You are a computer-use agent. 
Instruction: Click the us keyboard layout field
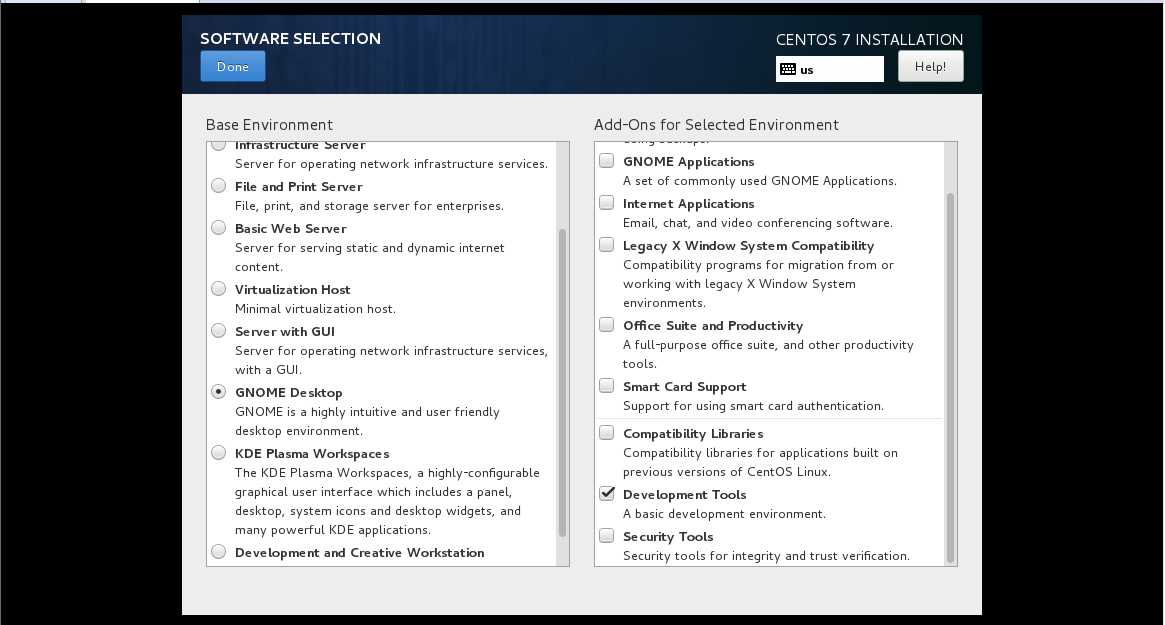(830, 69)
